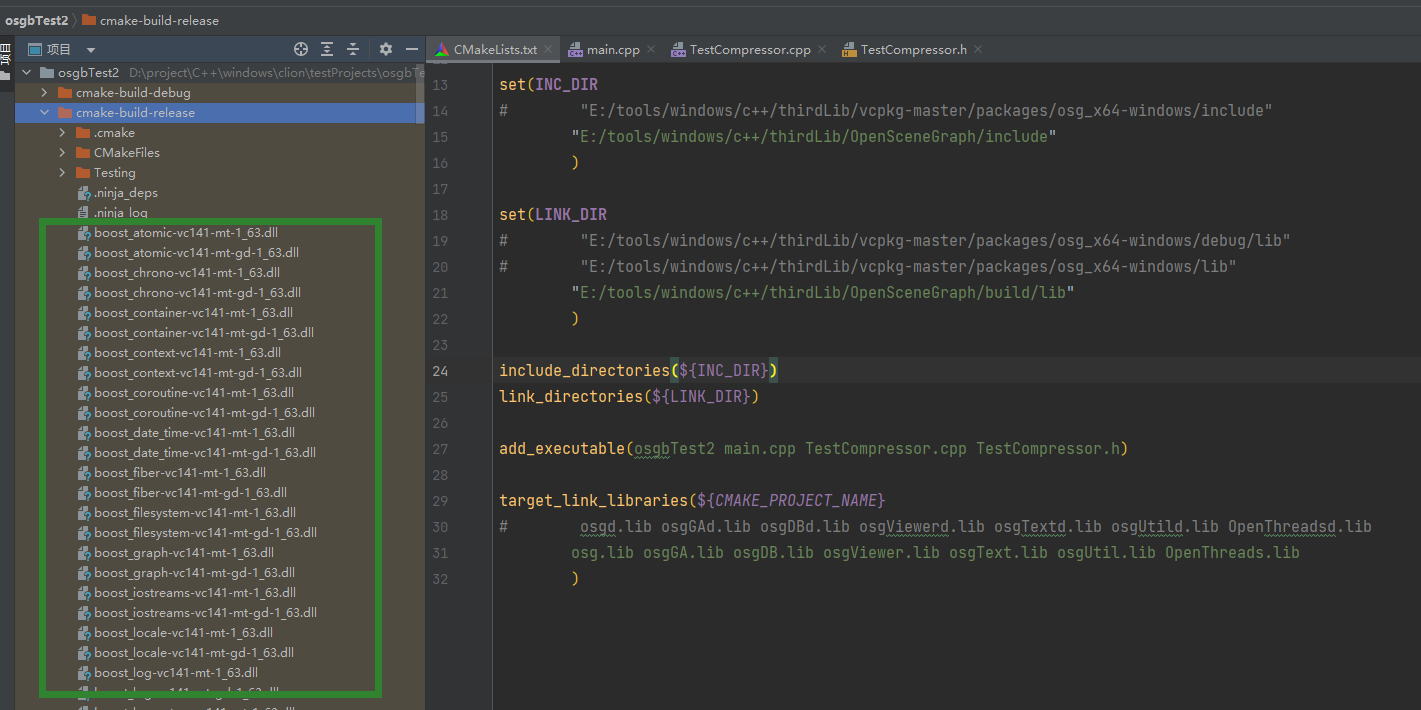Open project panel settings gear

coord(386,49)
